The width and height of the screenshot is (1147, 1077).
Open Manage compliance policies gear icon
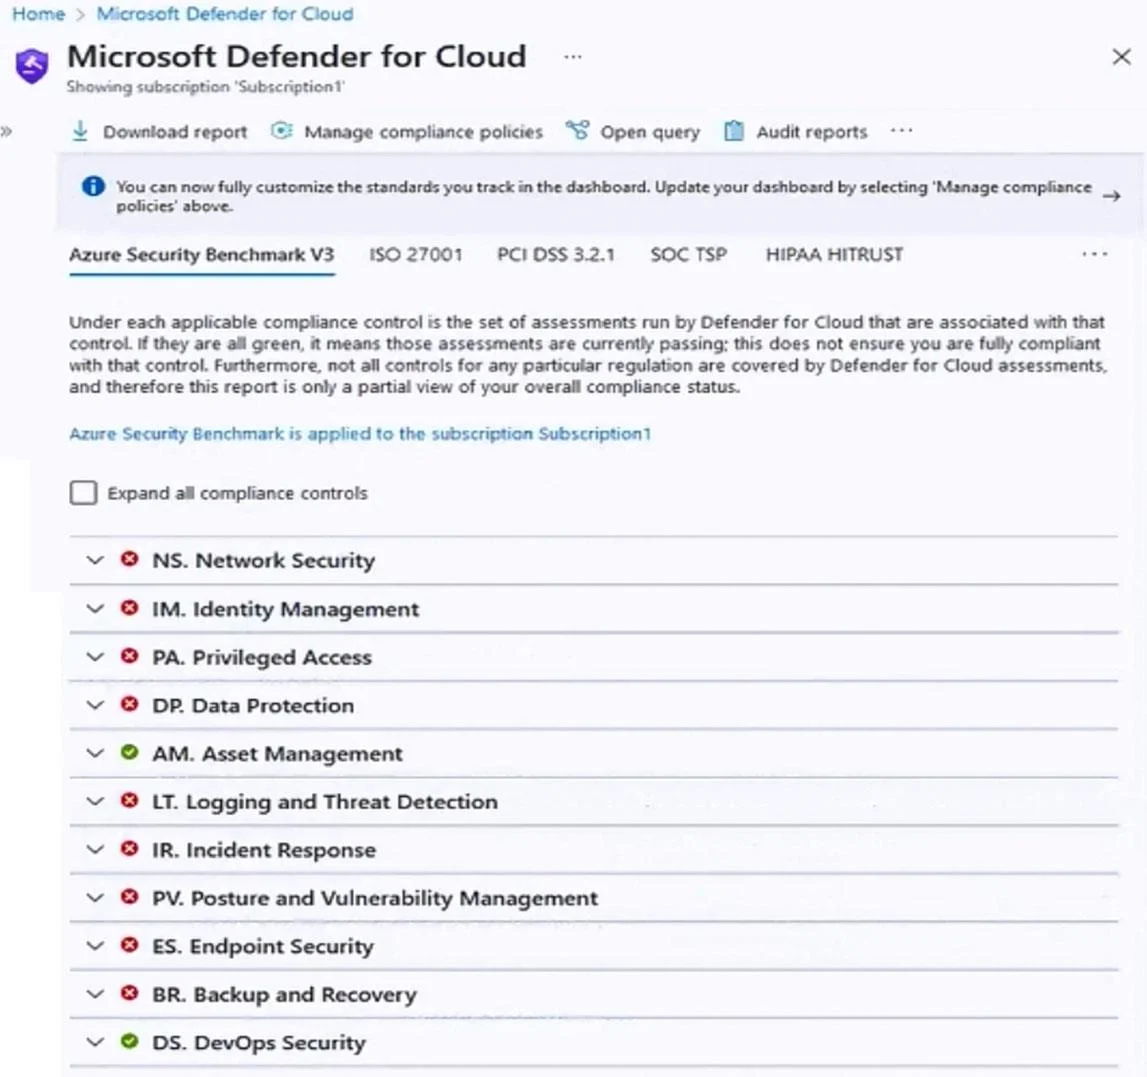click(282, 131)
